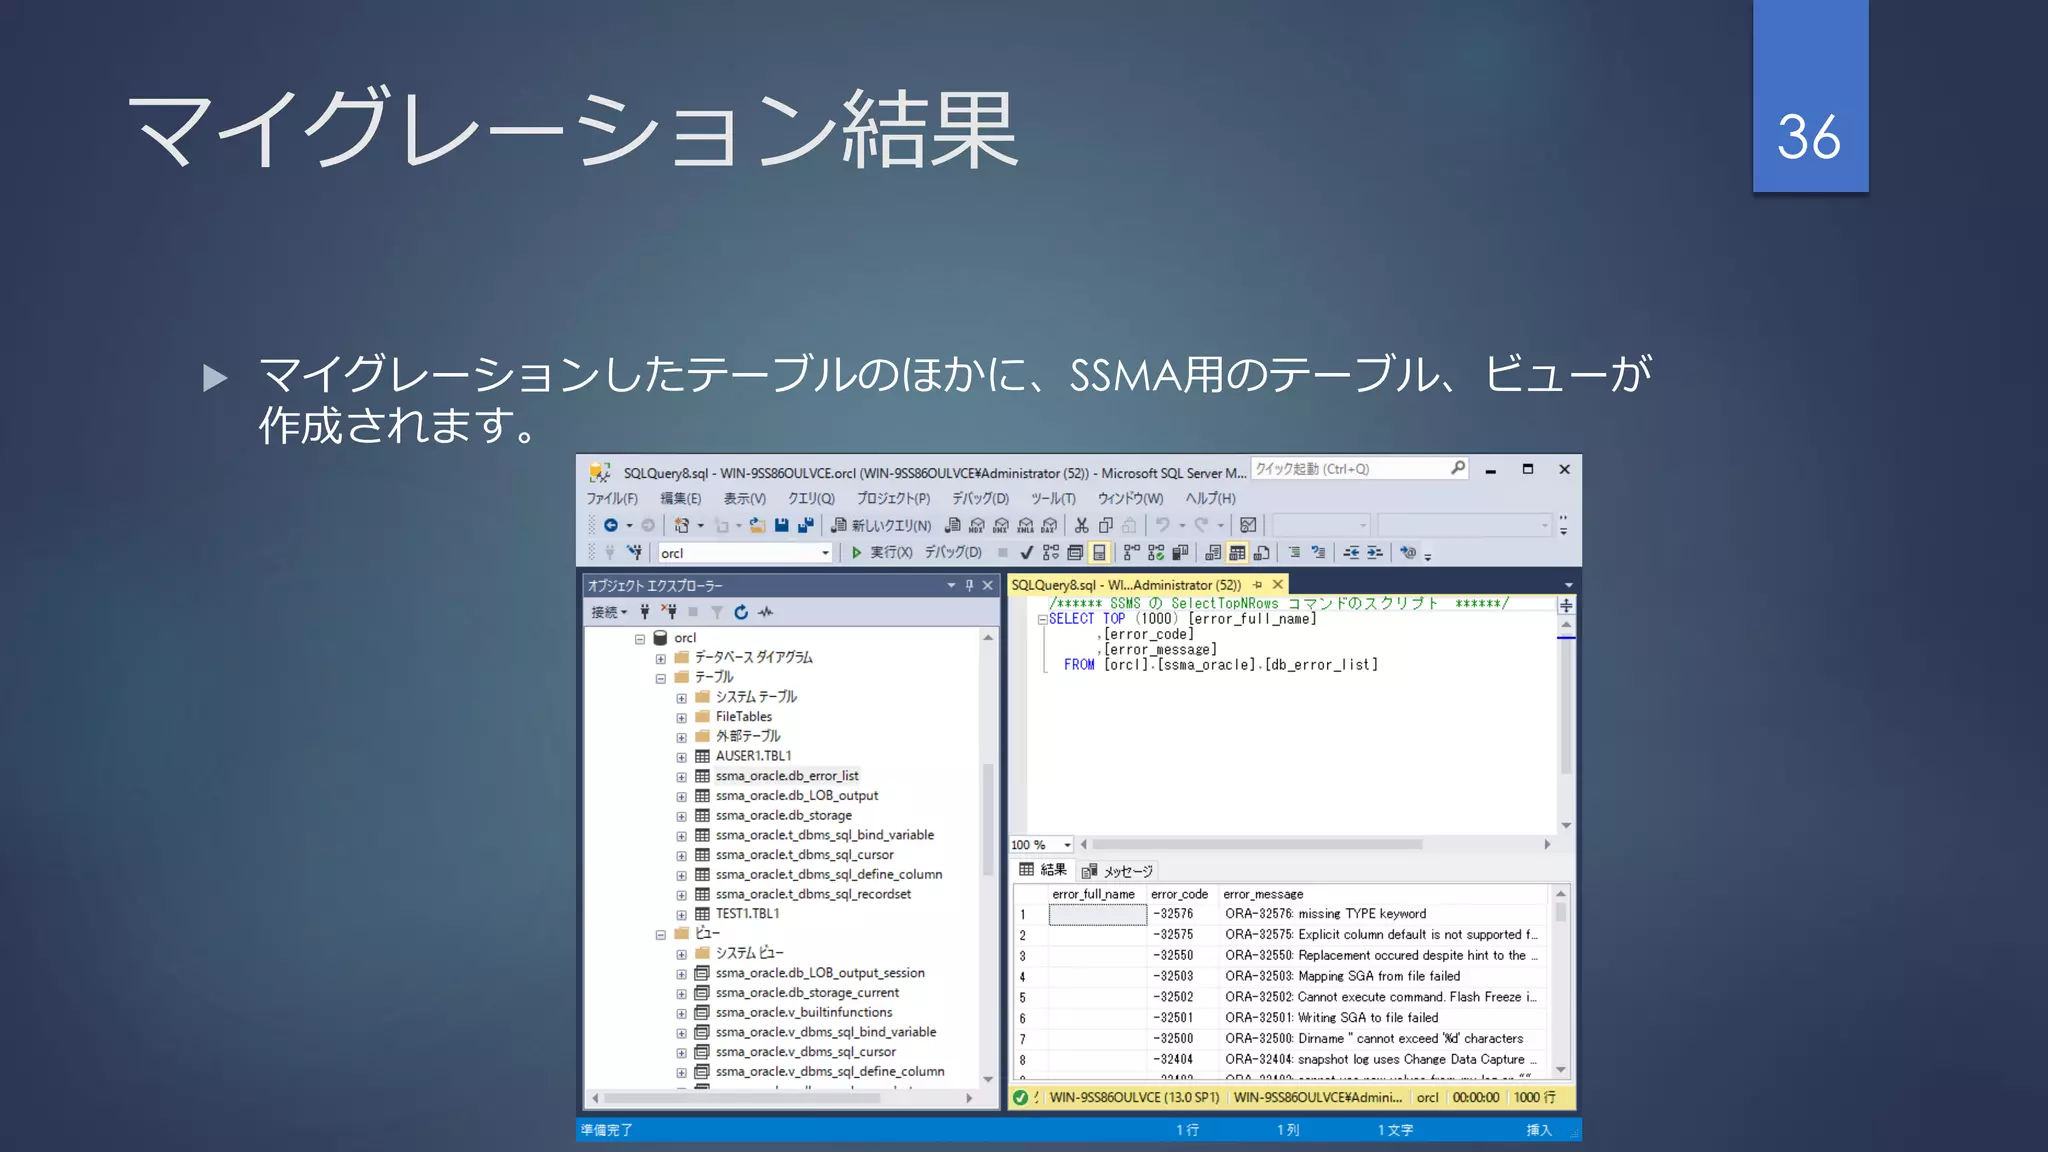
Task: Toggle Include Live Query Statistics button
Action: (1156, 552)
